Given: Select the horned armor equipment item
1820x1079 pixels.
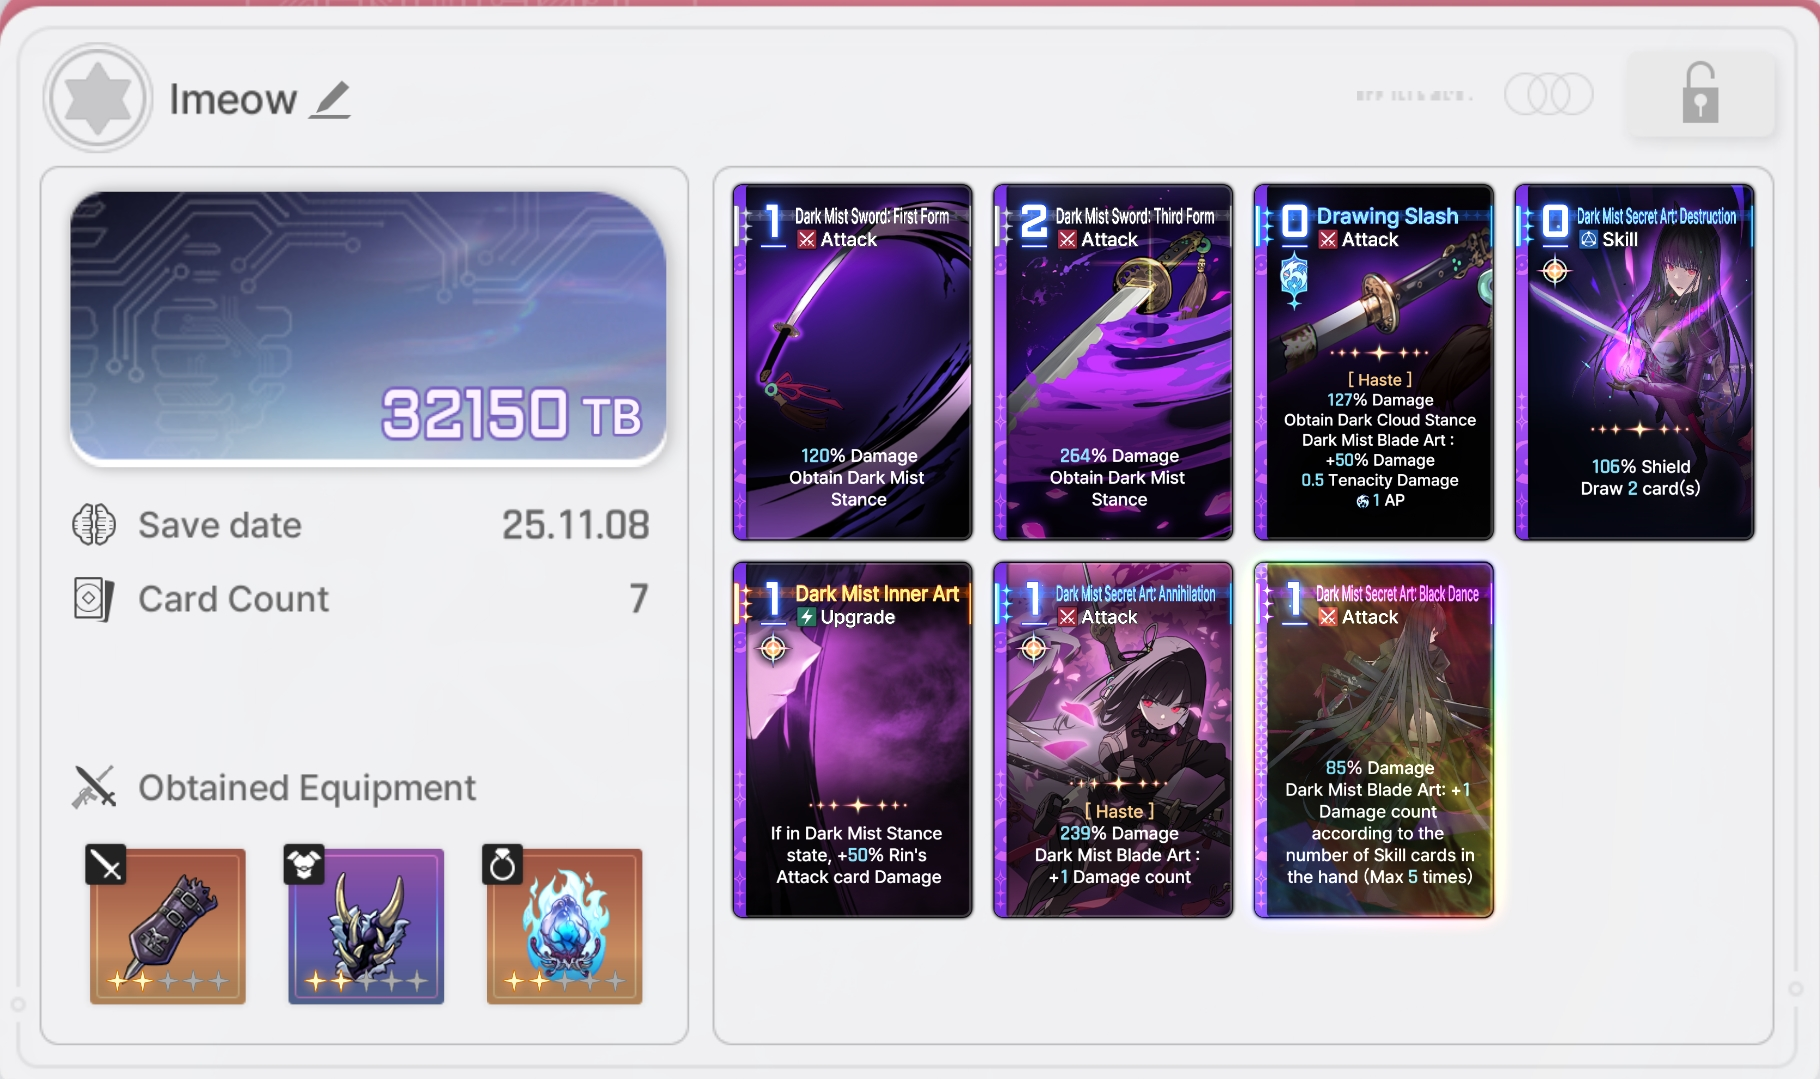Looking at the screenshot, I should pyautogui.click(x=365, y=925).
